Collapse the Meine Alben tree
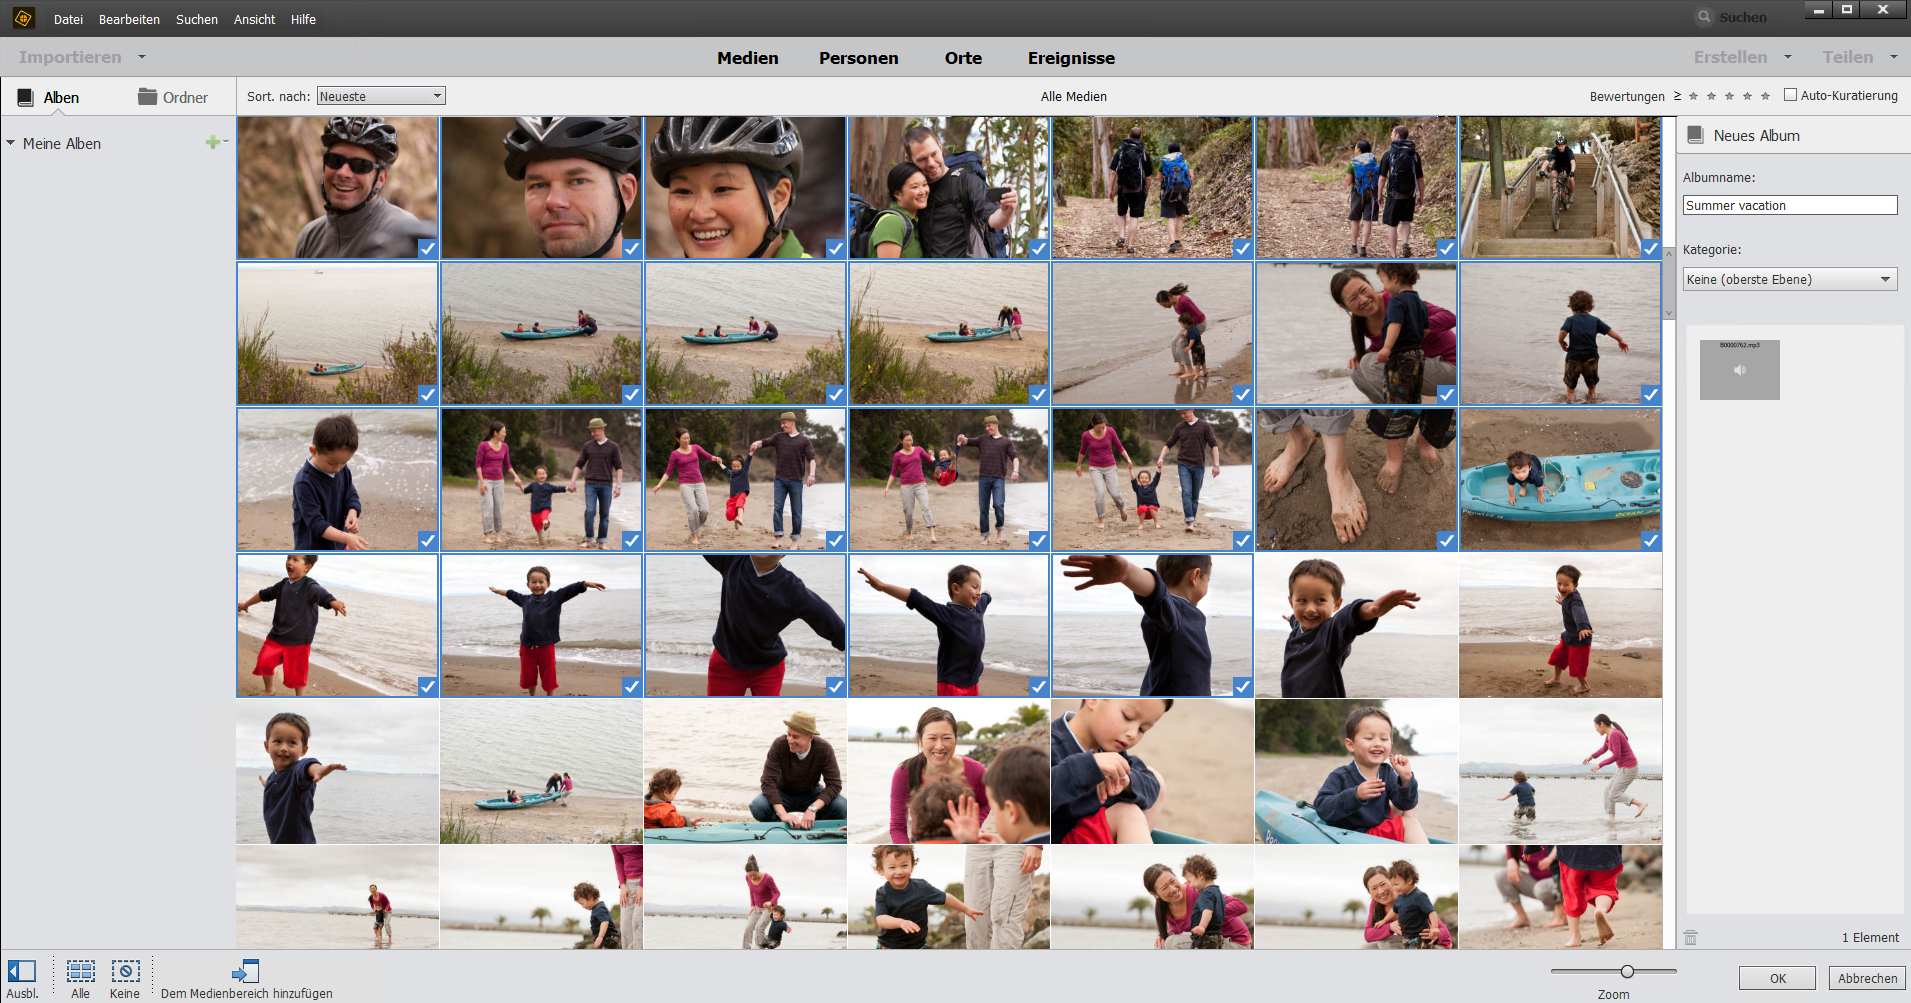Viewport: 1911px width, 1003px height. coord(11,143)
